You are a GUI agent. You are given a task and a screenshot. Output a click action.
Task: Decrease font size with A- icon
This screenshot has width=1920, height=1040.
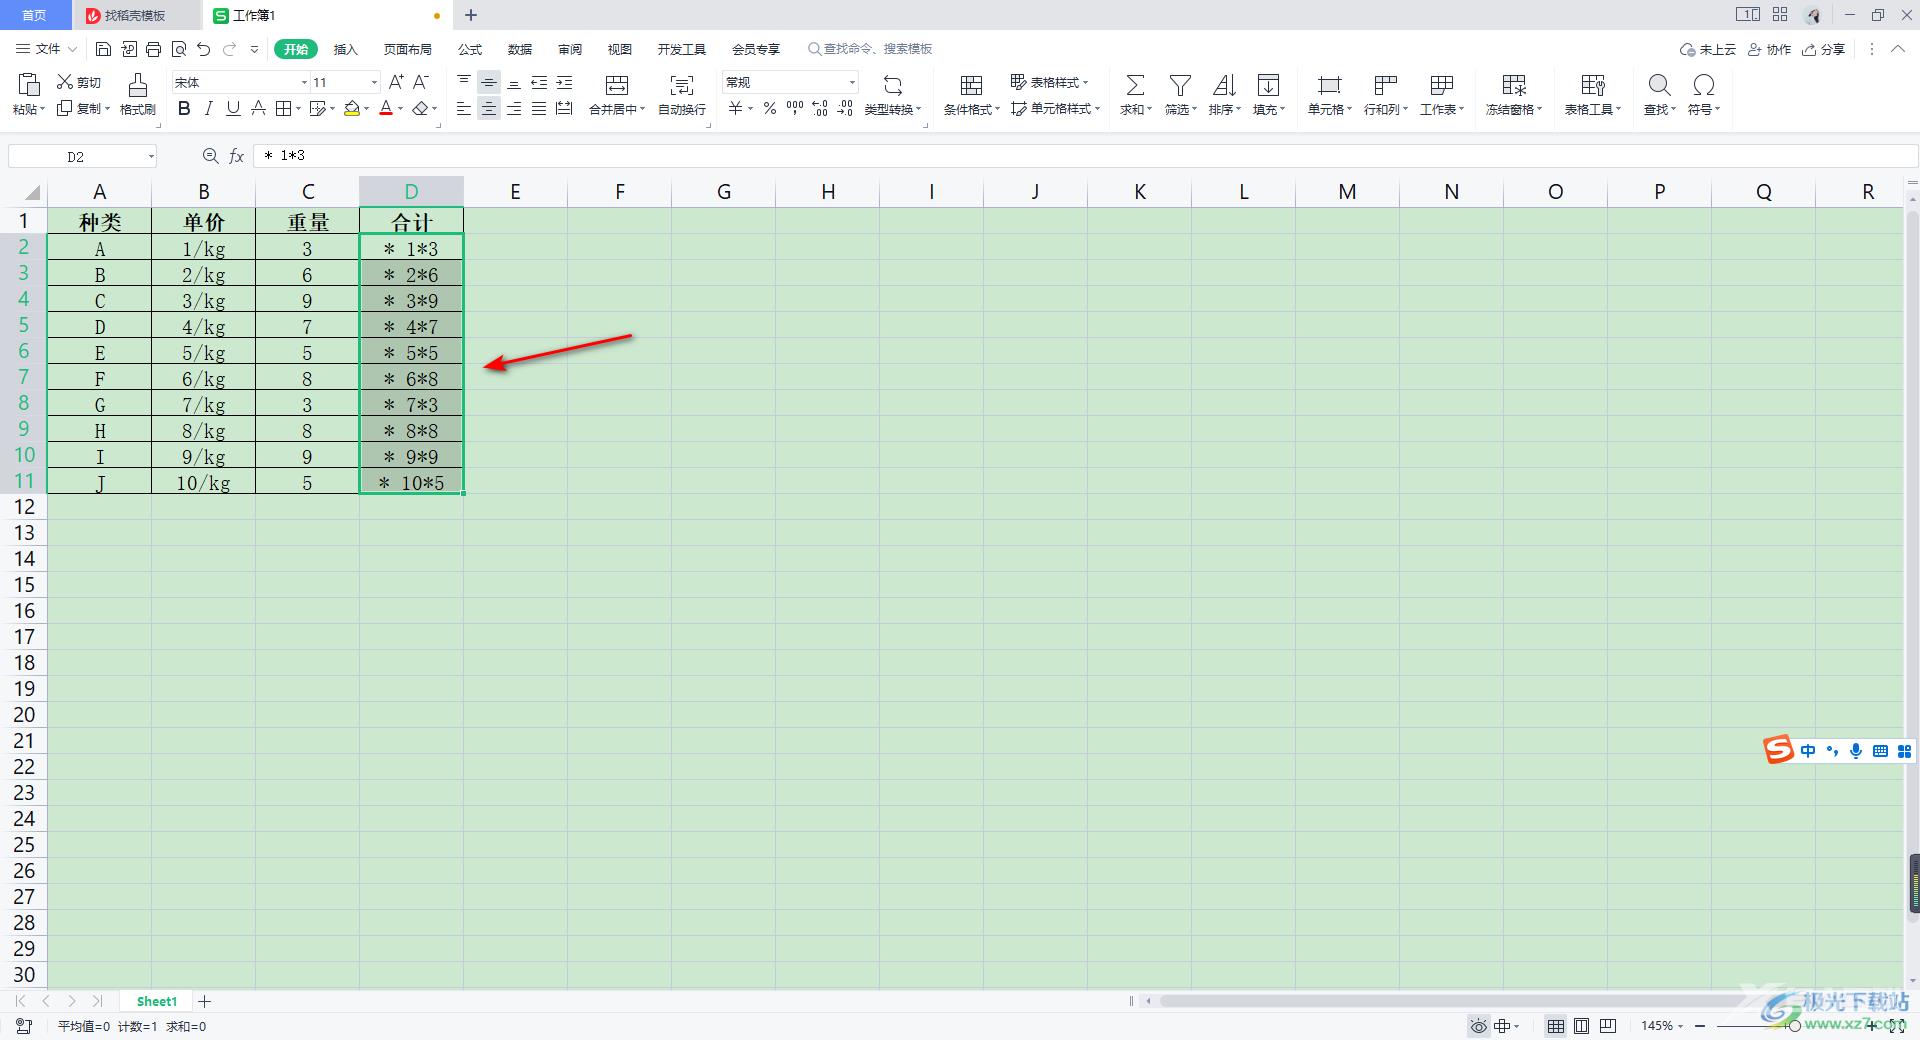[x=421, y=82]
